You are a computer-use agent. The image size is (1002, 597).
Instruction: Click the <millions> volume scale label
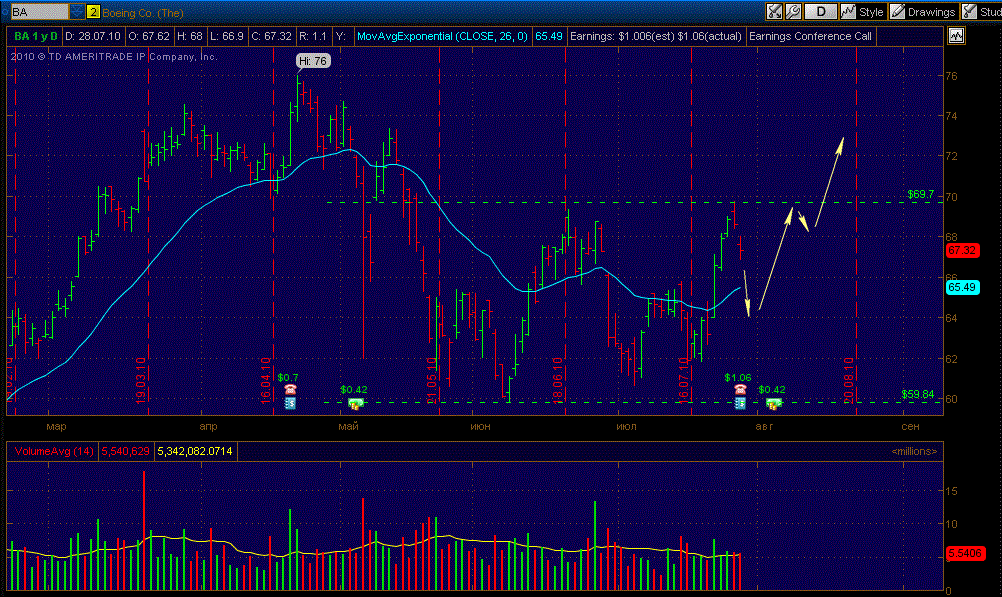click(x=914, y=451)
